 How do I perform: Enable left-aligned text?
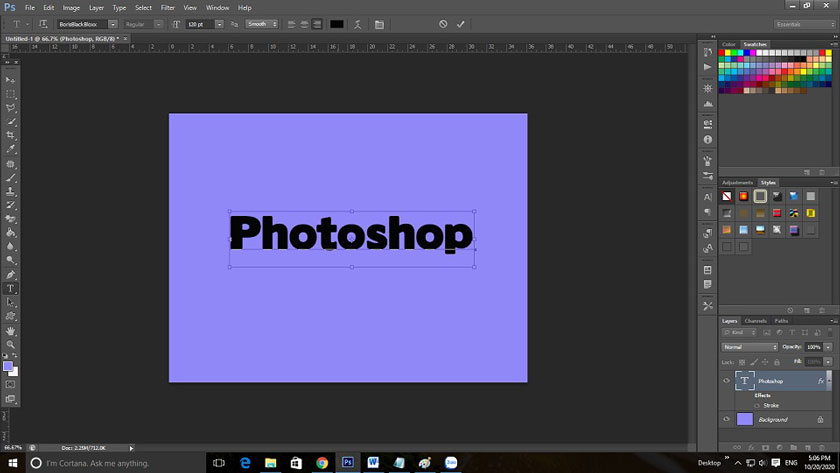291,24
